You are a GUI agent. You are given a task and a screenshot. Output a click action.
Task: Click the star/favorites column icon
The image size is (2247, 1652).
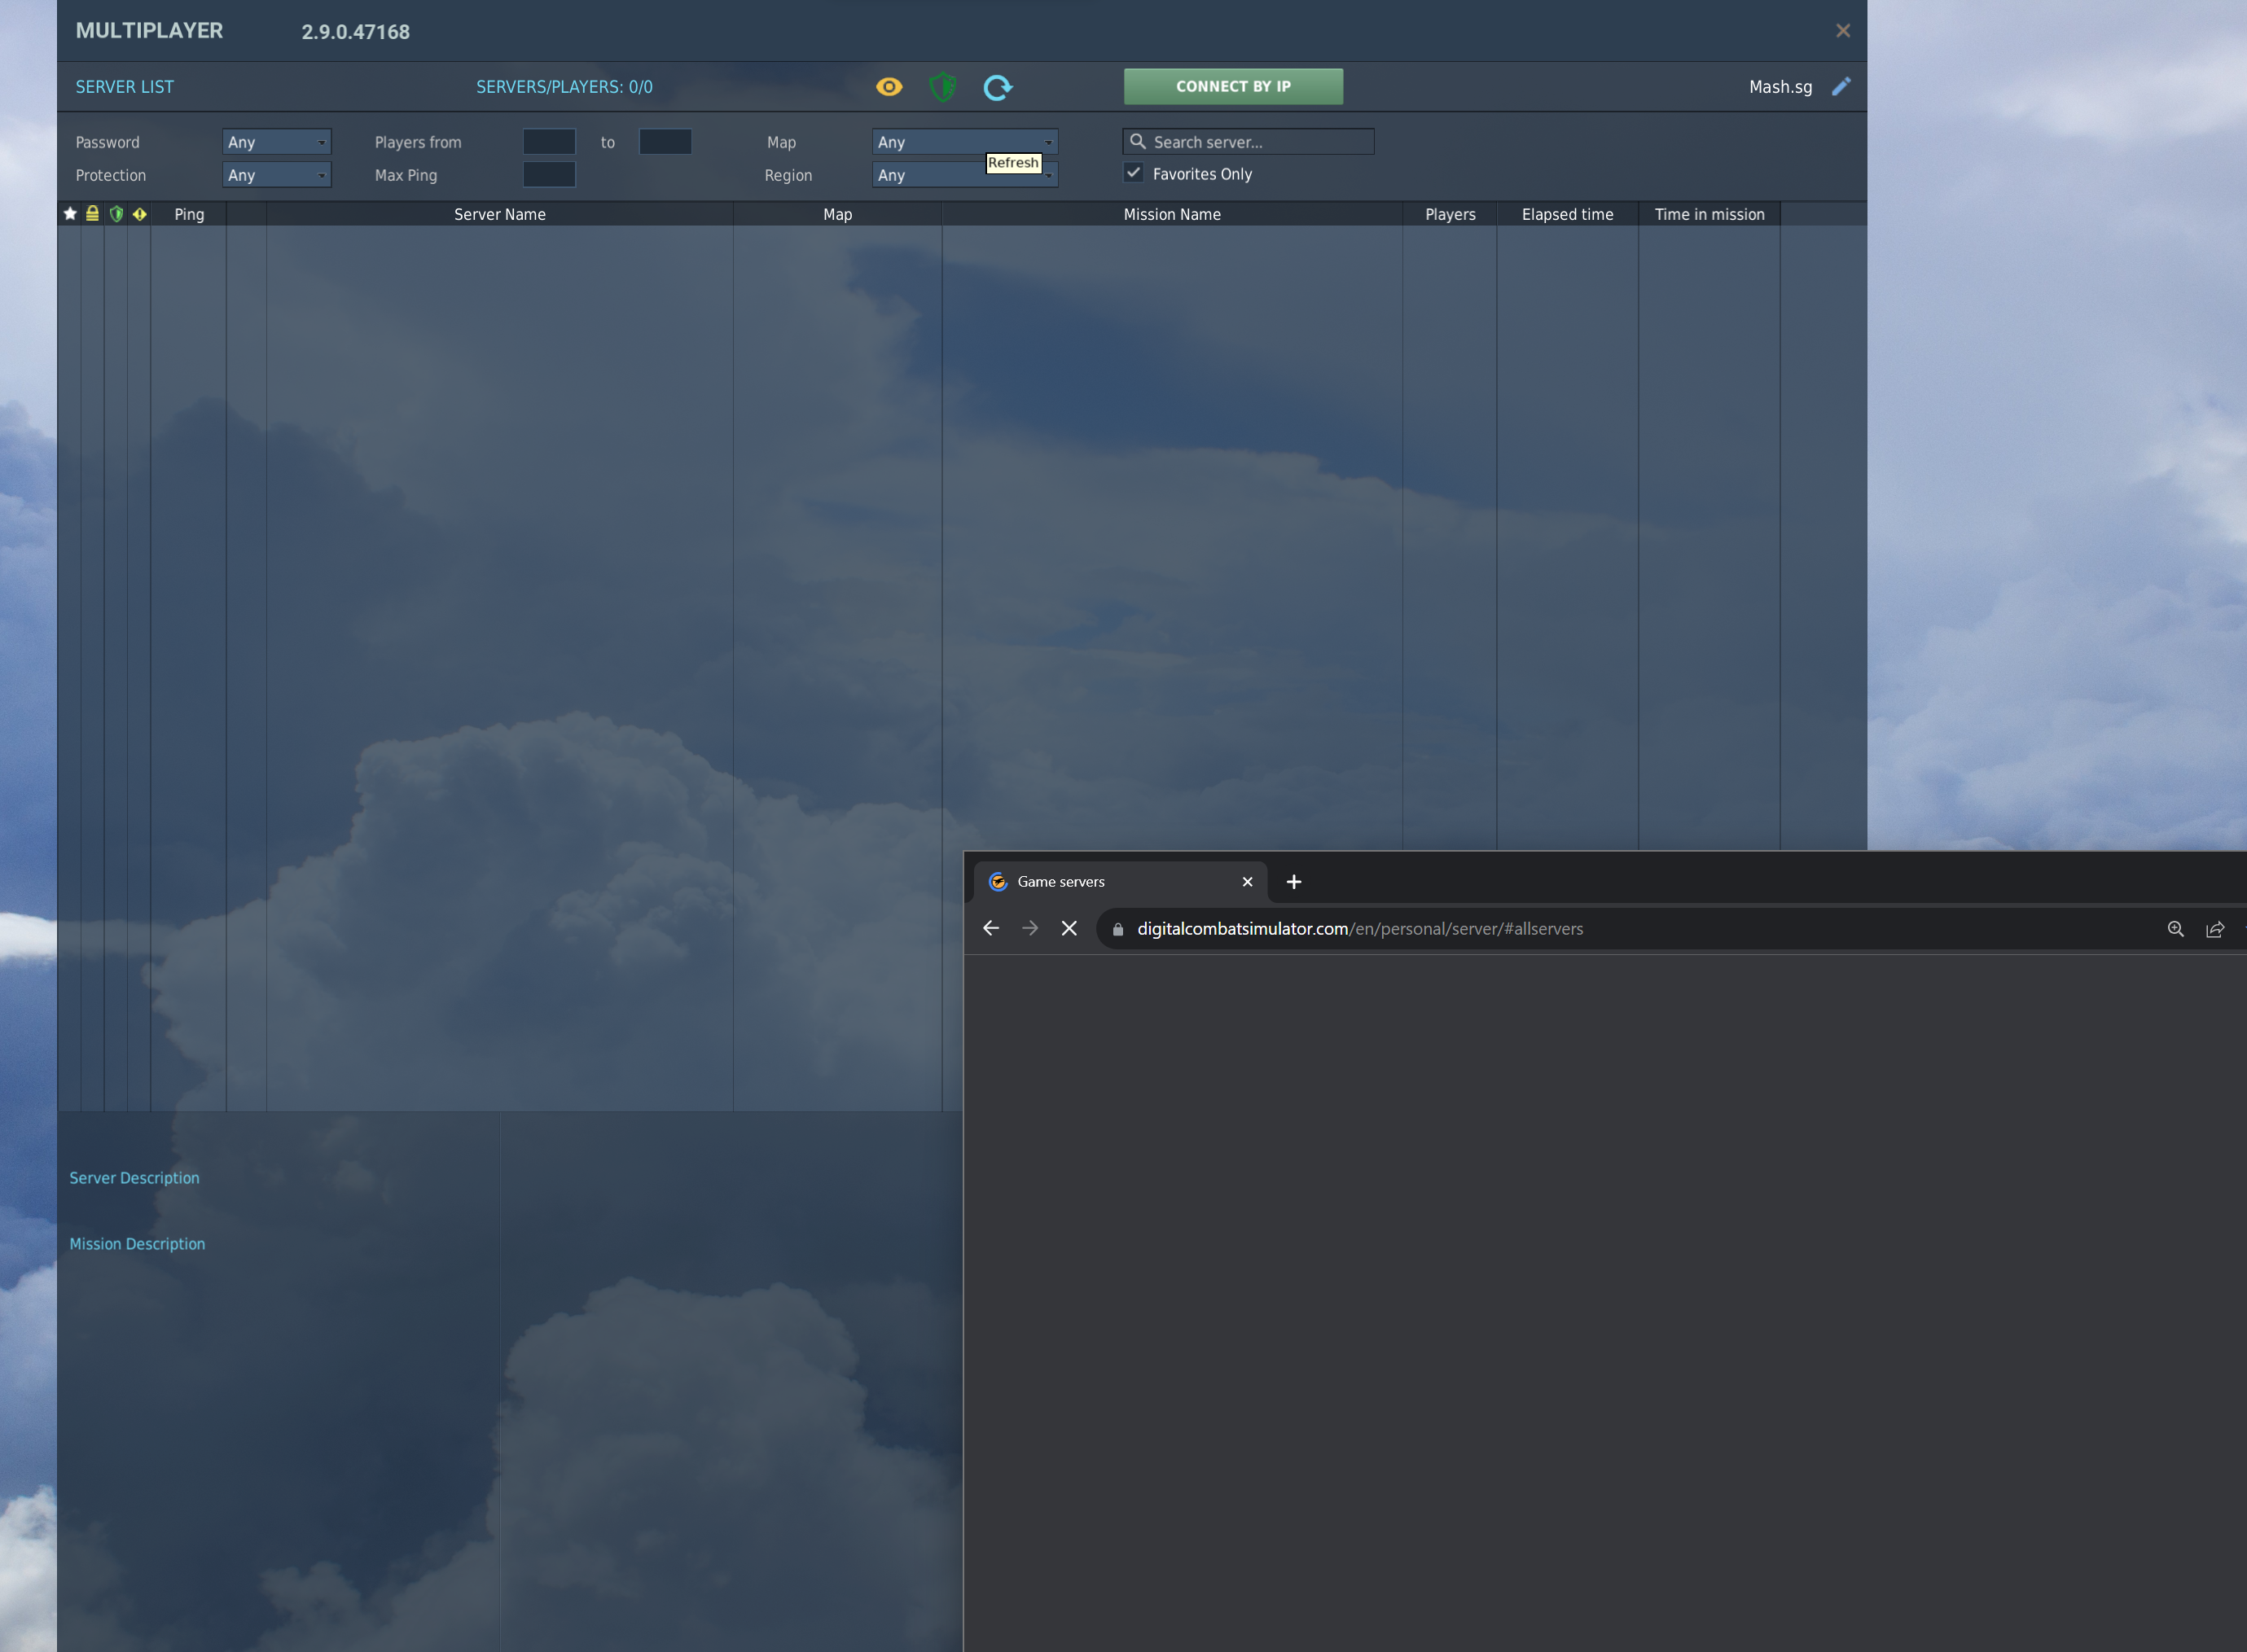tap(66, 213)
